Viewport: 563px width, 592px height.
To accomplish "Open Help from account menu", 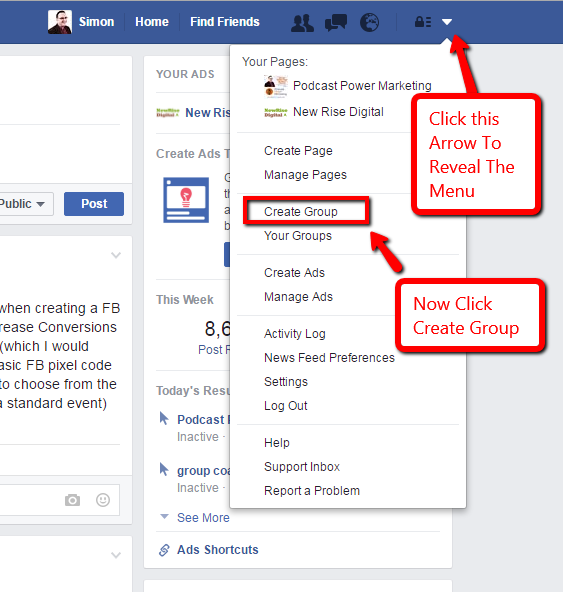I will [x=277, y=442].
